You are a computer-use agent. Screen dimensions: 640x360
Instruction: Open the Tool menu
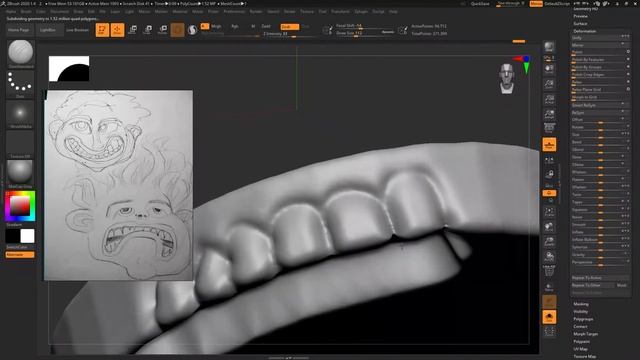pos(322,11)
